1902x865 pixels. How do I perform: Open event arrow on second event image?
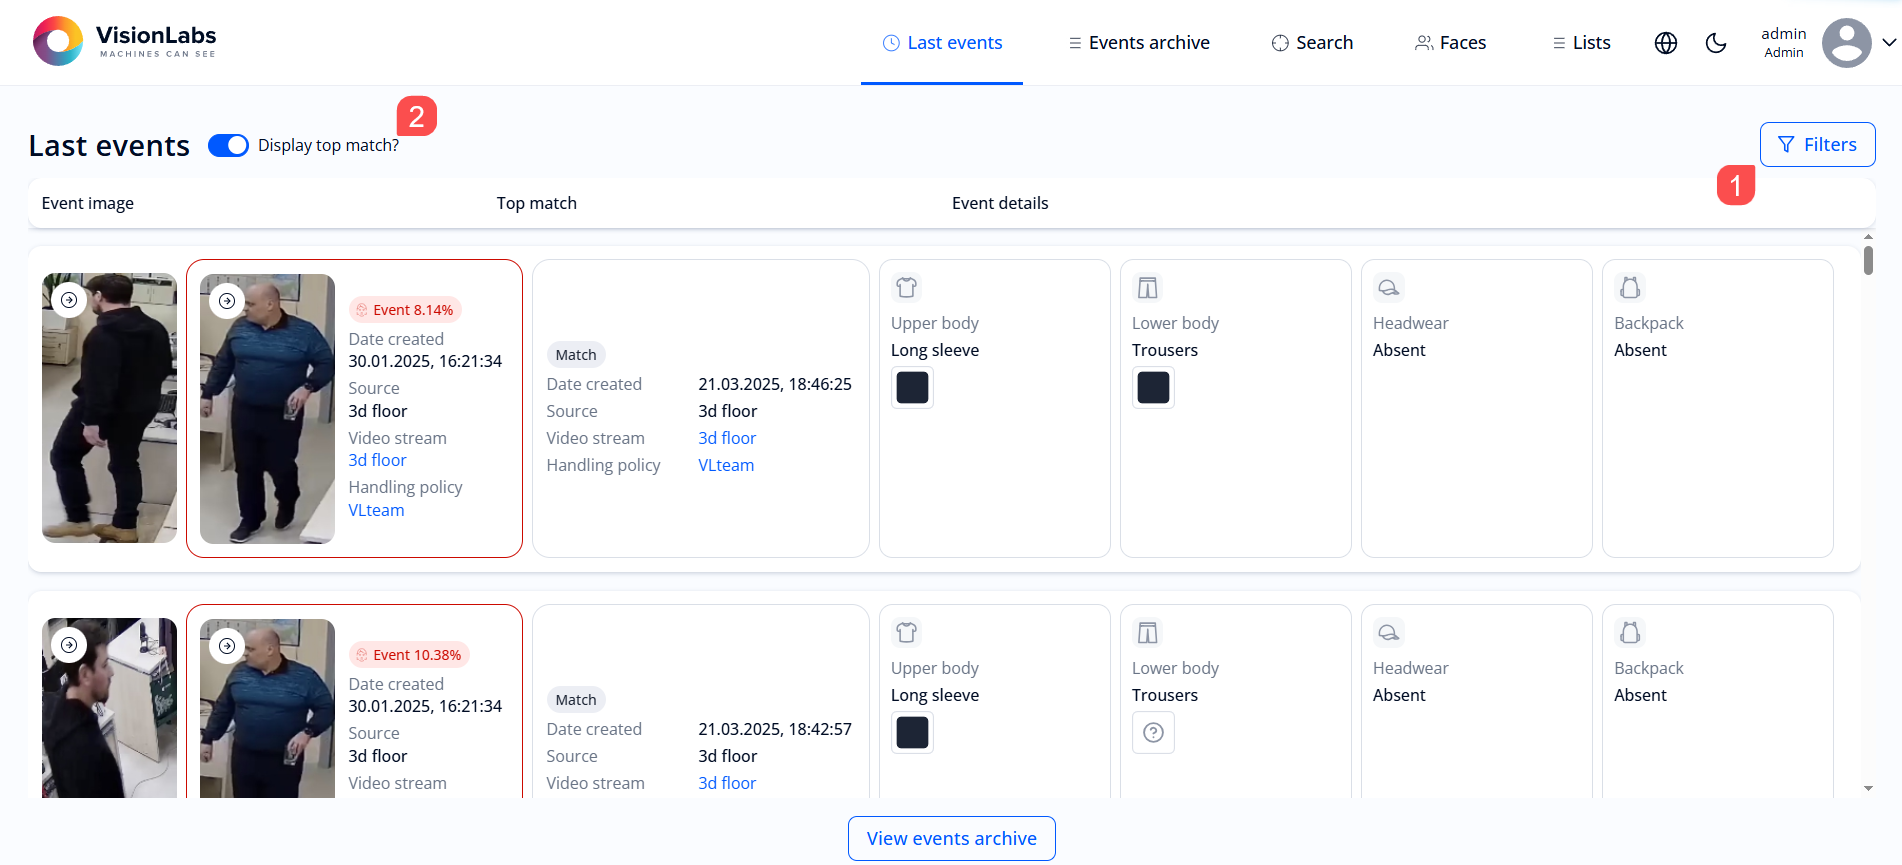(69, 645)
